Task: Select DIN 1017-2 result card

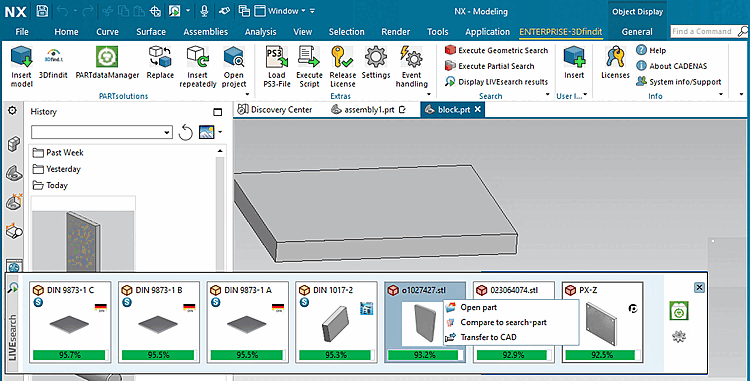Action: pyautogui.click(x=336, y=322)
